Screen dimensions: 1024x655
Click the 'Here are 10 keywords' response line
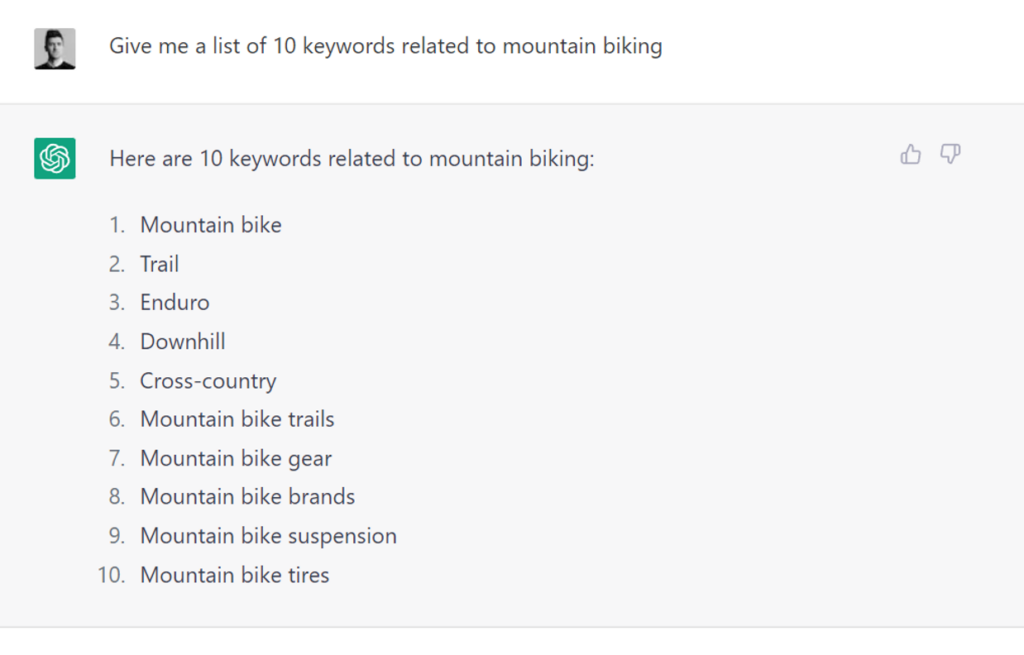pyautogui.click(x=352, y=159)
